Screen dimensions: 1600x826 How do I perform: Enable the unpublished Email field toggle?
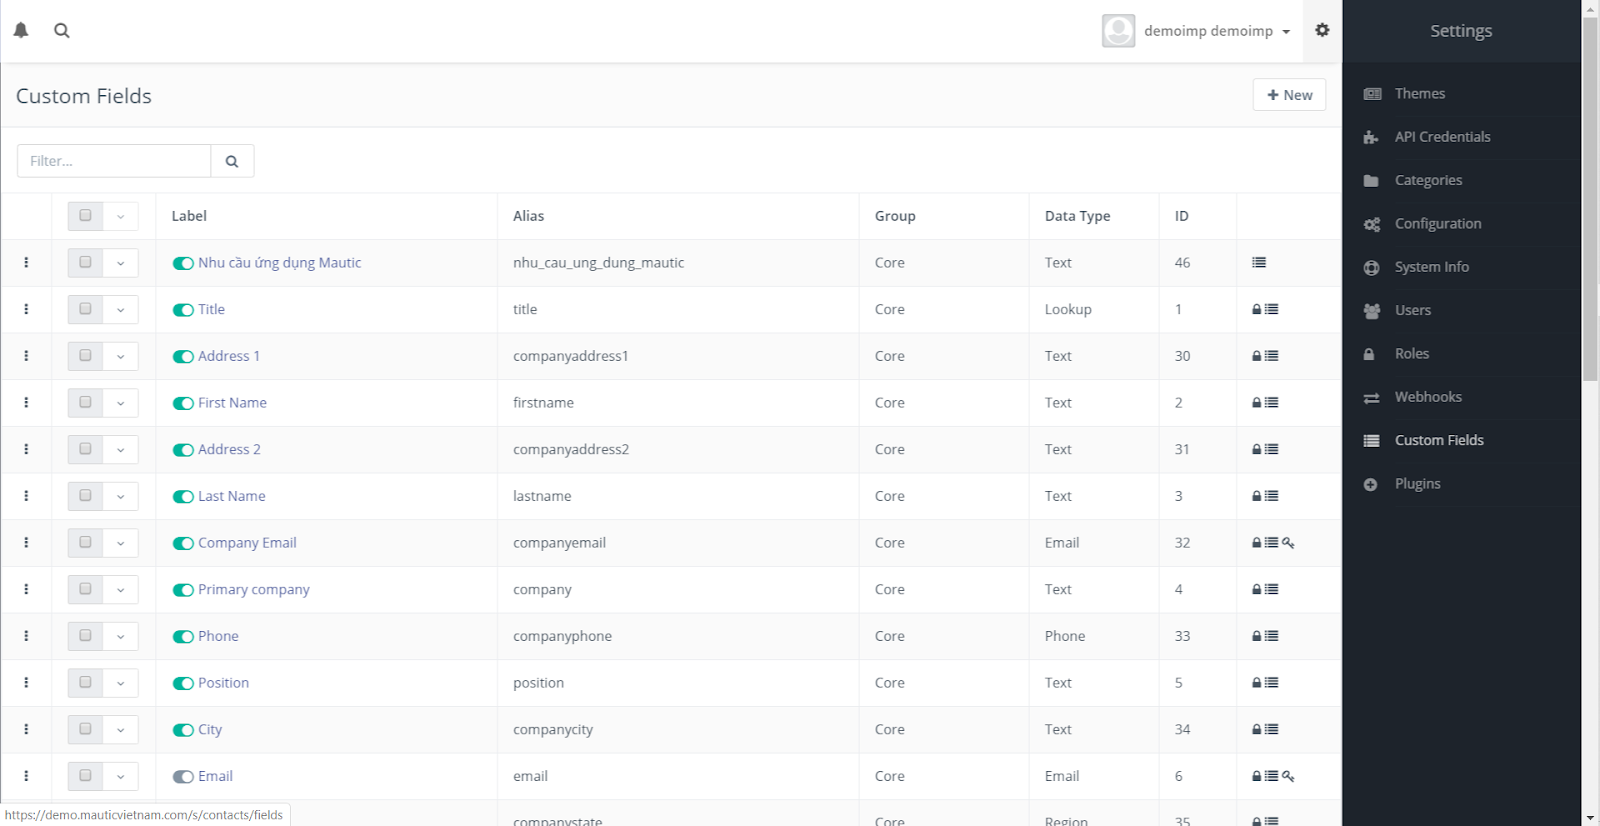click(183, 777)
